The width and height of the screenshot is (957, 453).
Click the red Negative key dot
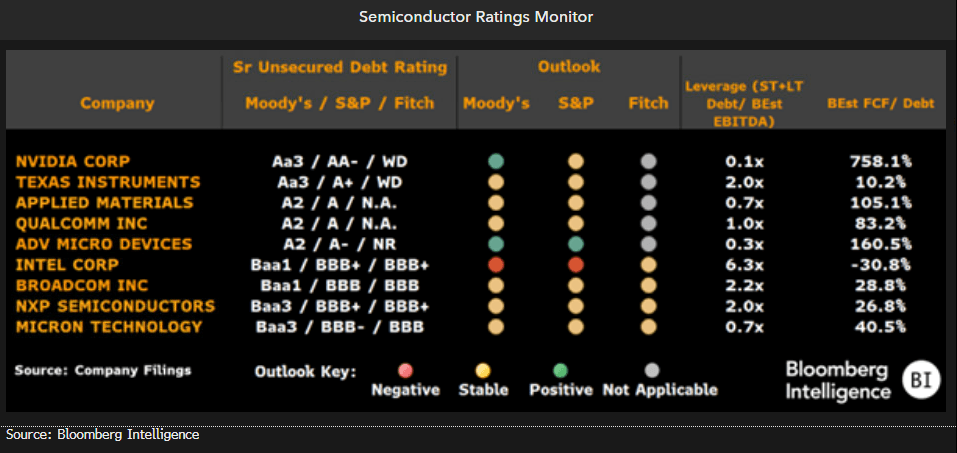point(405,371)
